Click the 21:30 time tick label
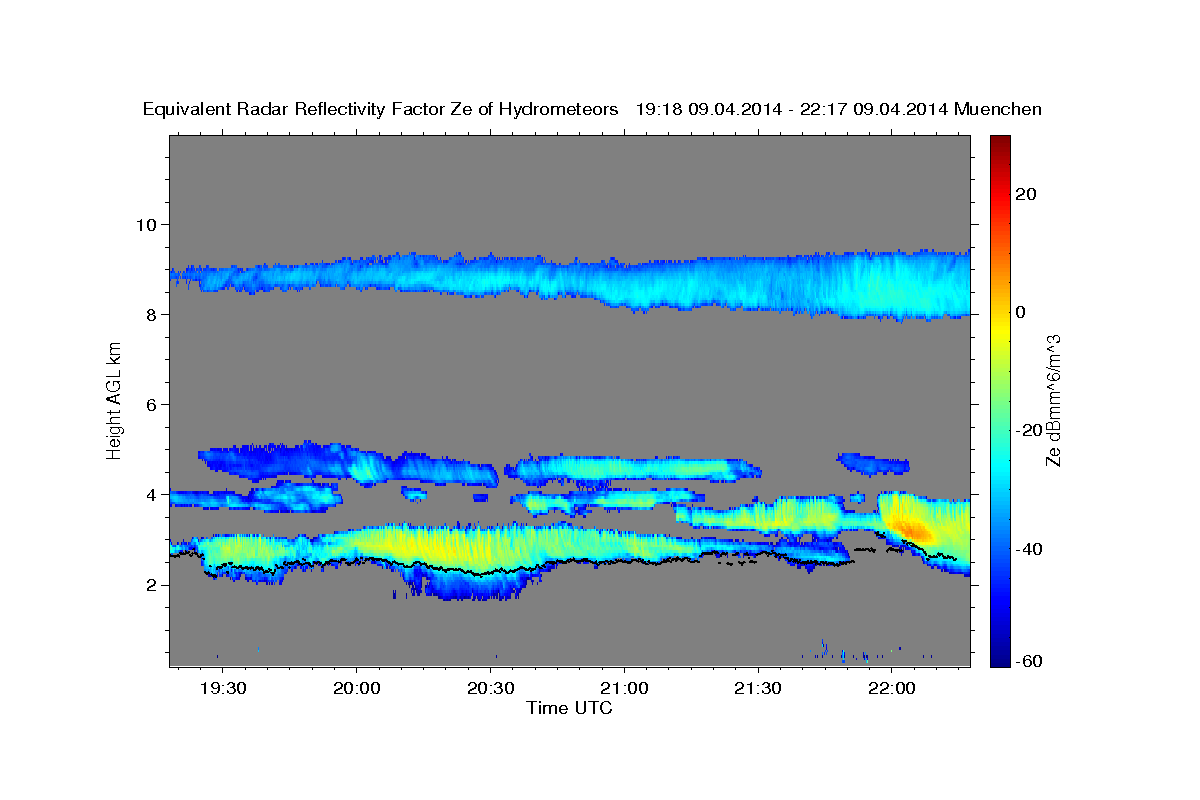This screenshot has width=1200, height=800. [758, 689]
